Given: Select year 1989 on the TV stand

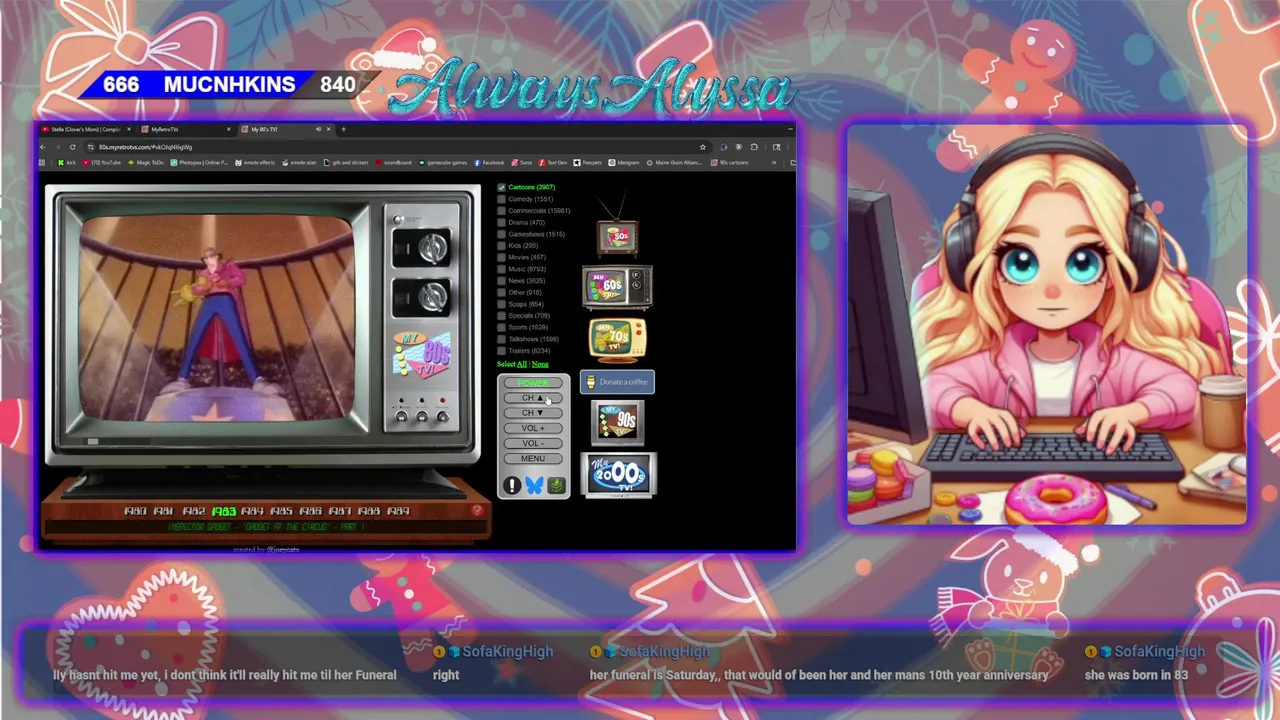Looking at the screenshot, I should pos(398,511).
